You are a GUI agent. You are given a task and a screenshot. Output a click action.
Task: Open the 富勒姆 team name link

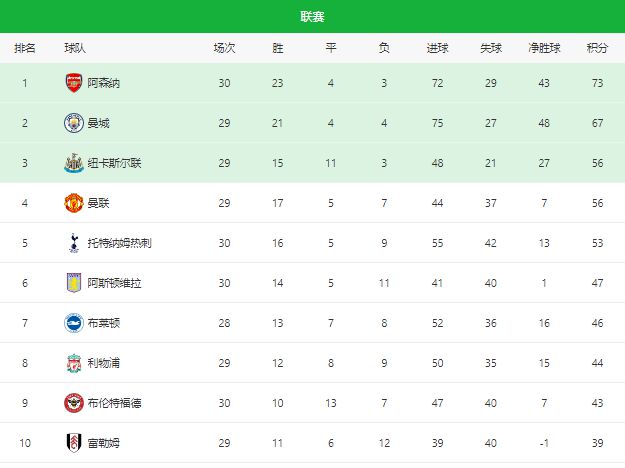[104, 442]
